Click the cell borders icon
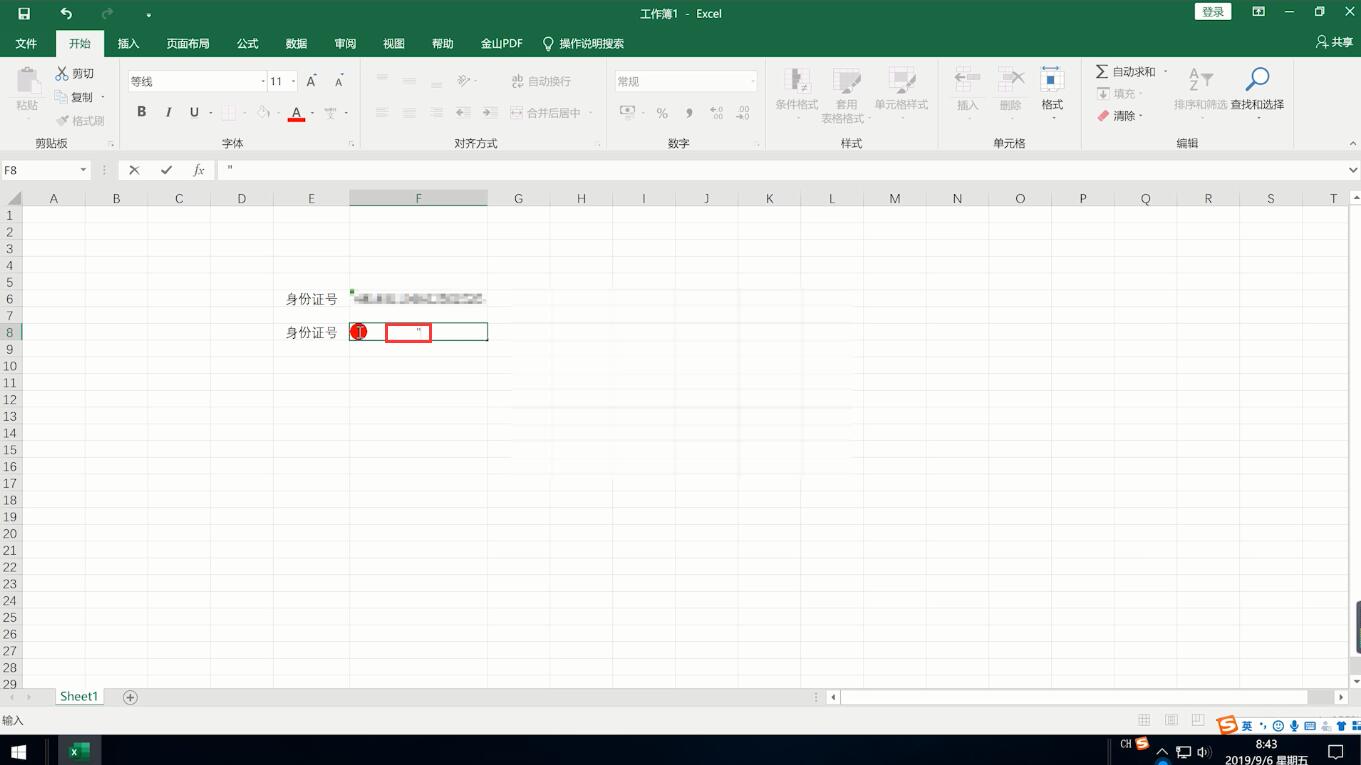This screenshot has width=1361, height=765. (x=228, y=113)
